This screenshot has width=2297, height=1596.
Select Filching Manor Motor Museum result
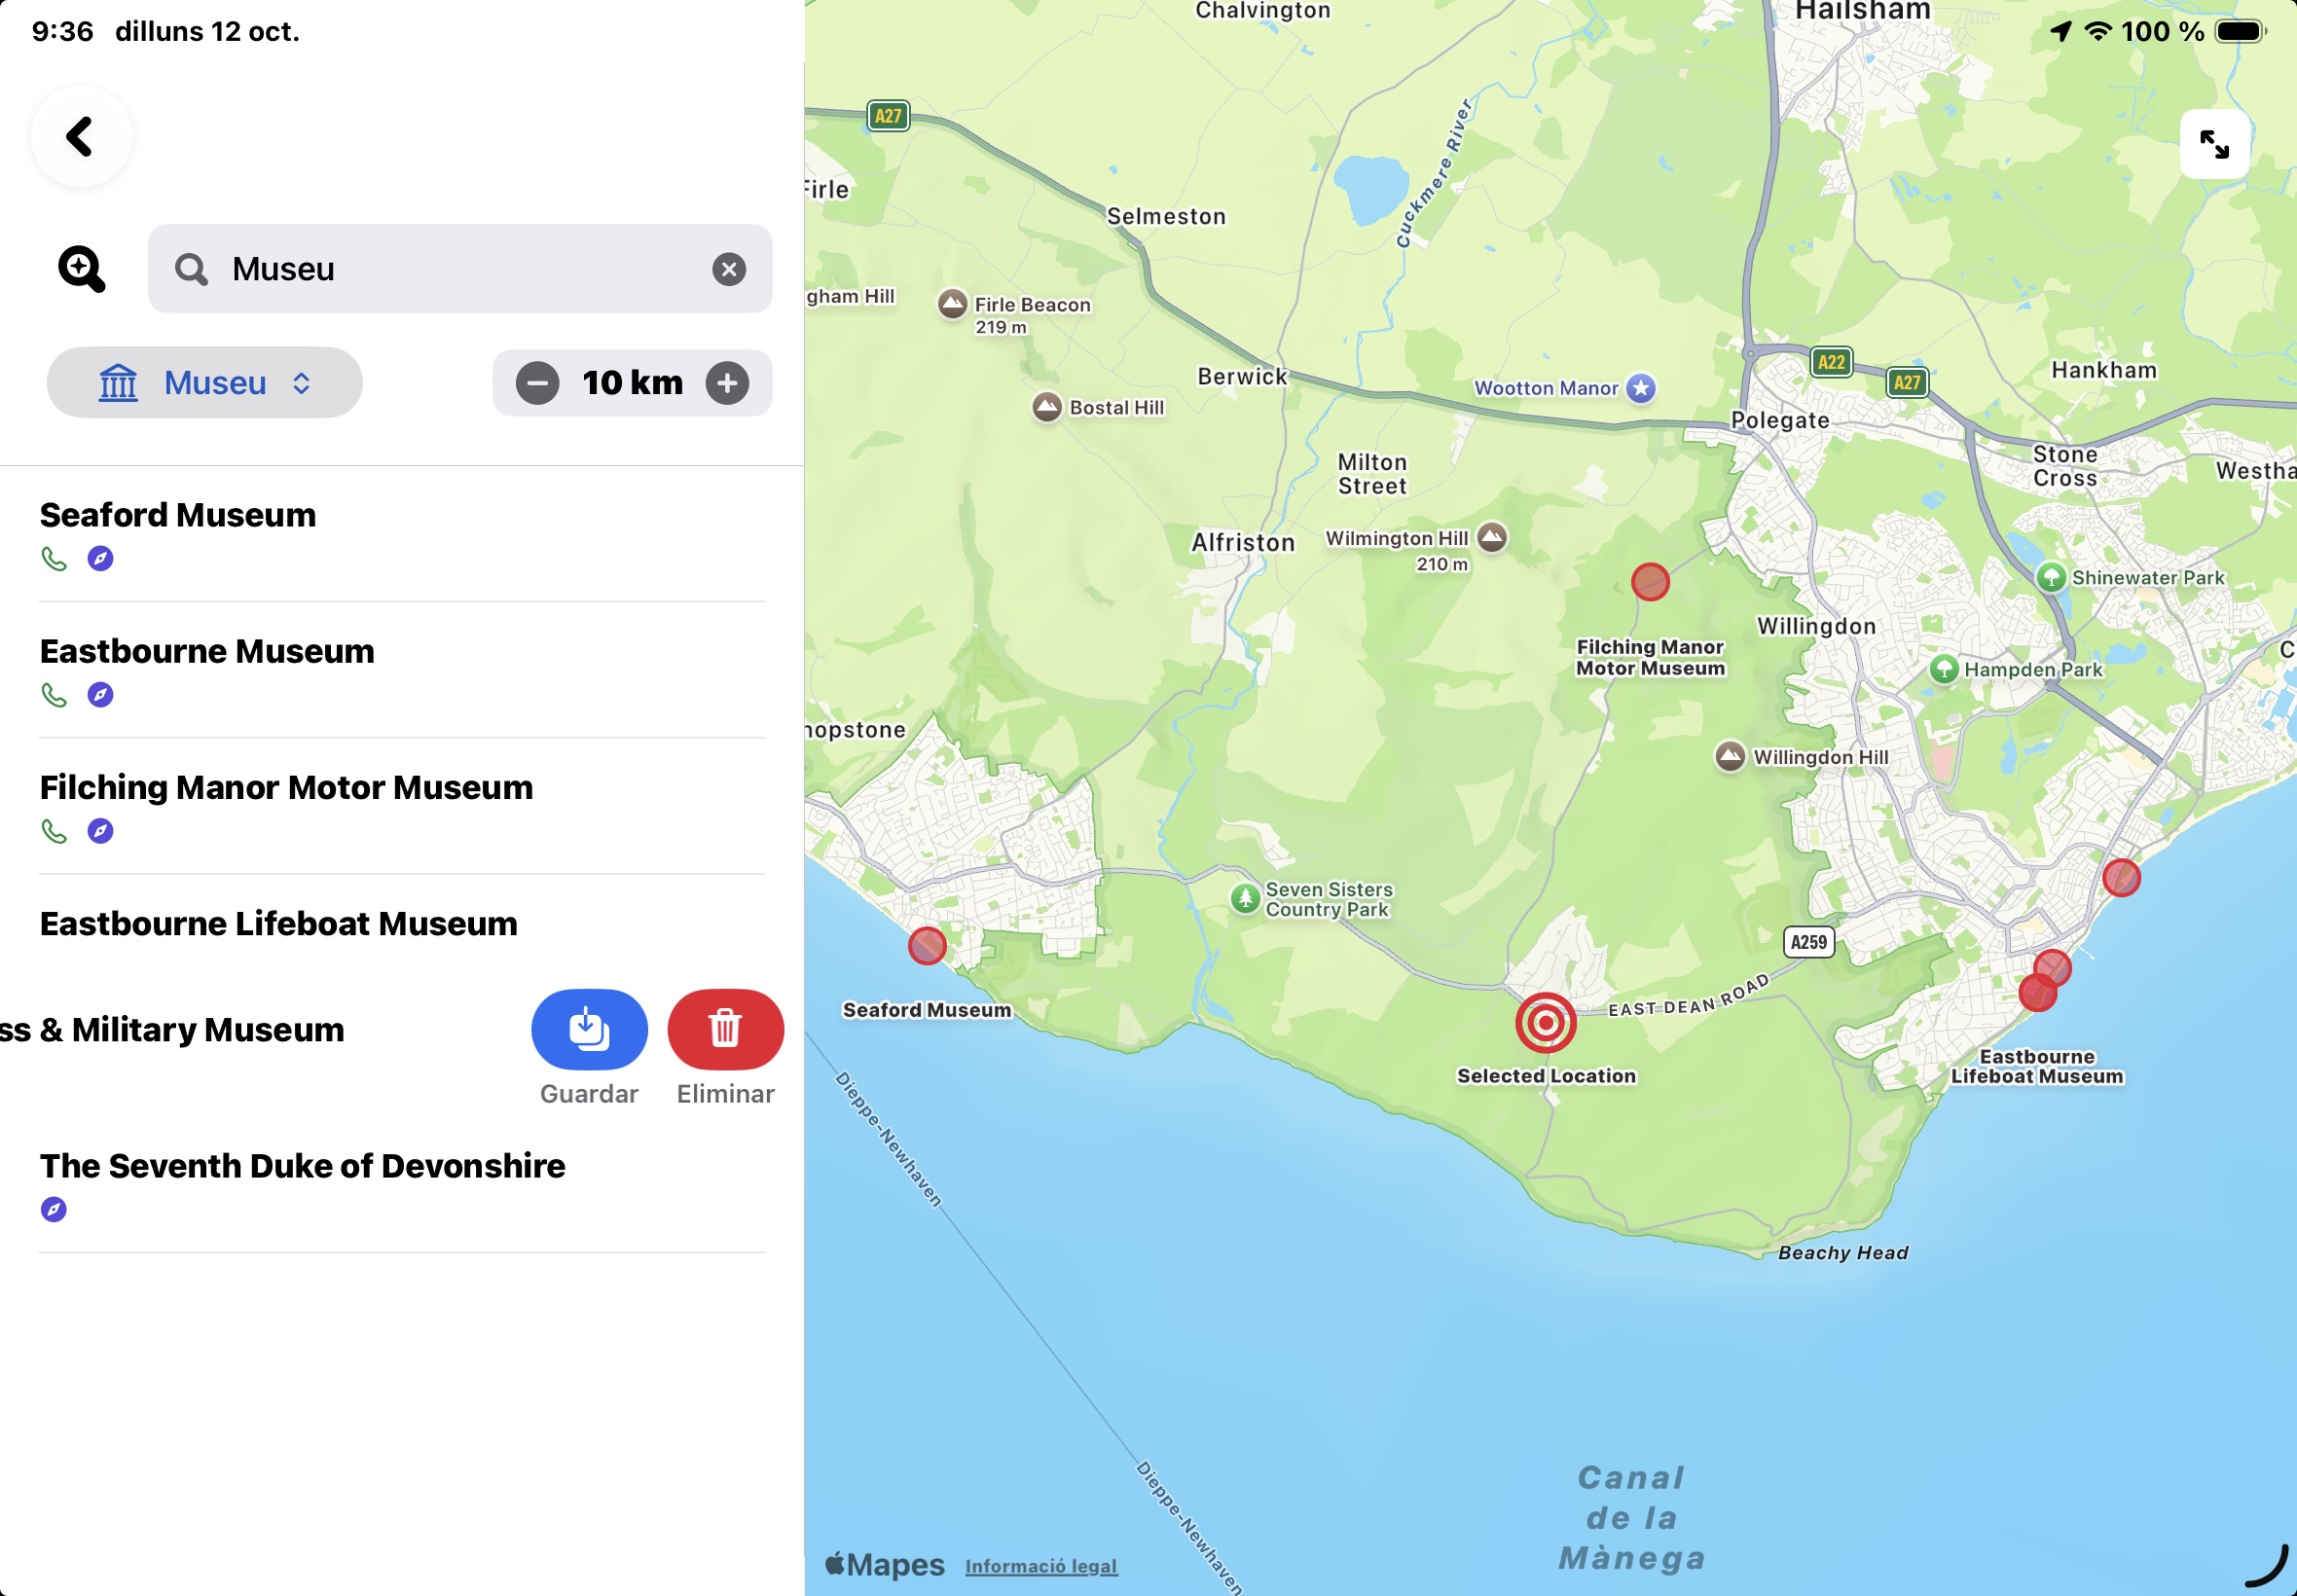tap(402, 806)
